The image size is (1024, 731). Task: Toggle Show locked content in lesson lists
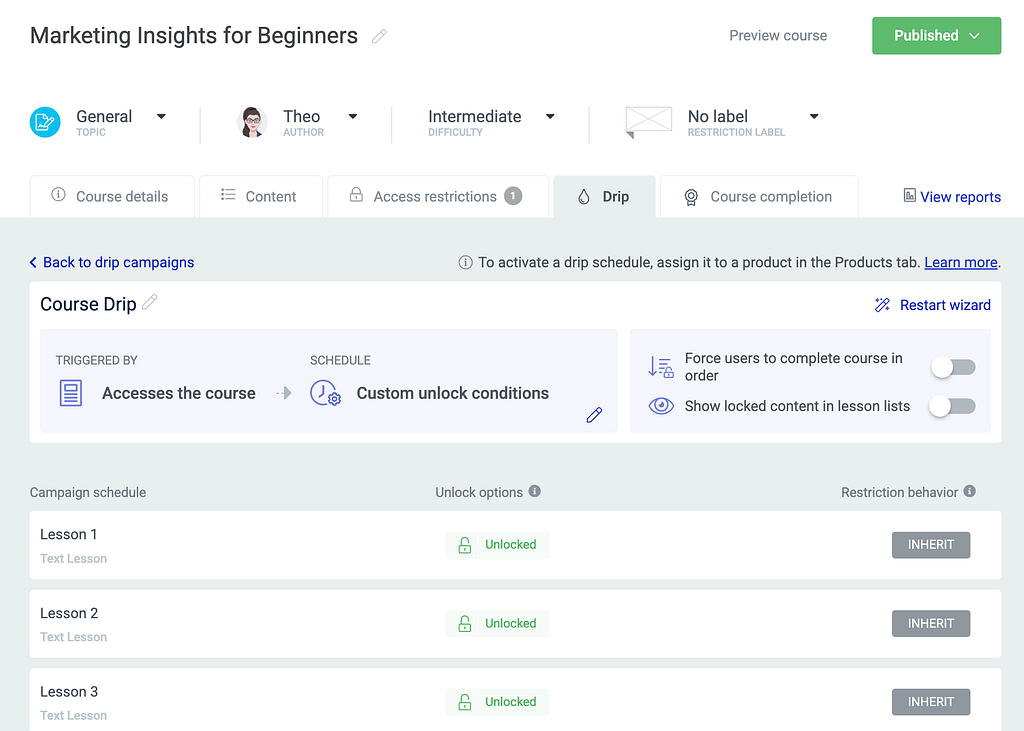click(952, 406)
